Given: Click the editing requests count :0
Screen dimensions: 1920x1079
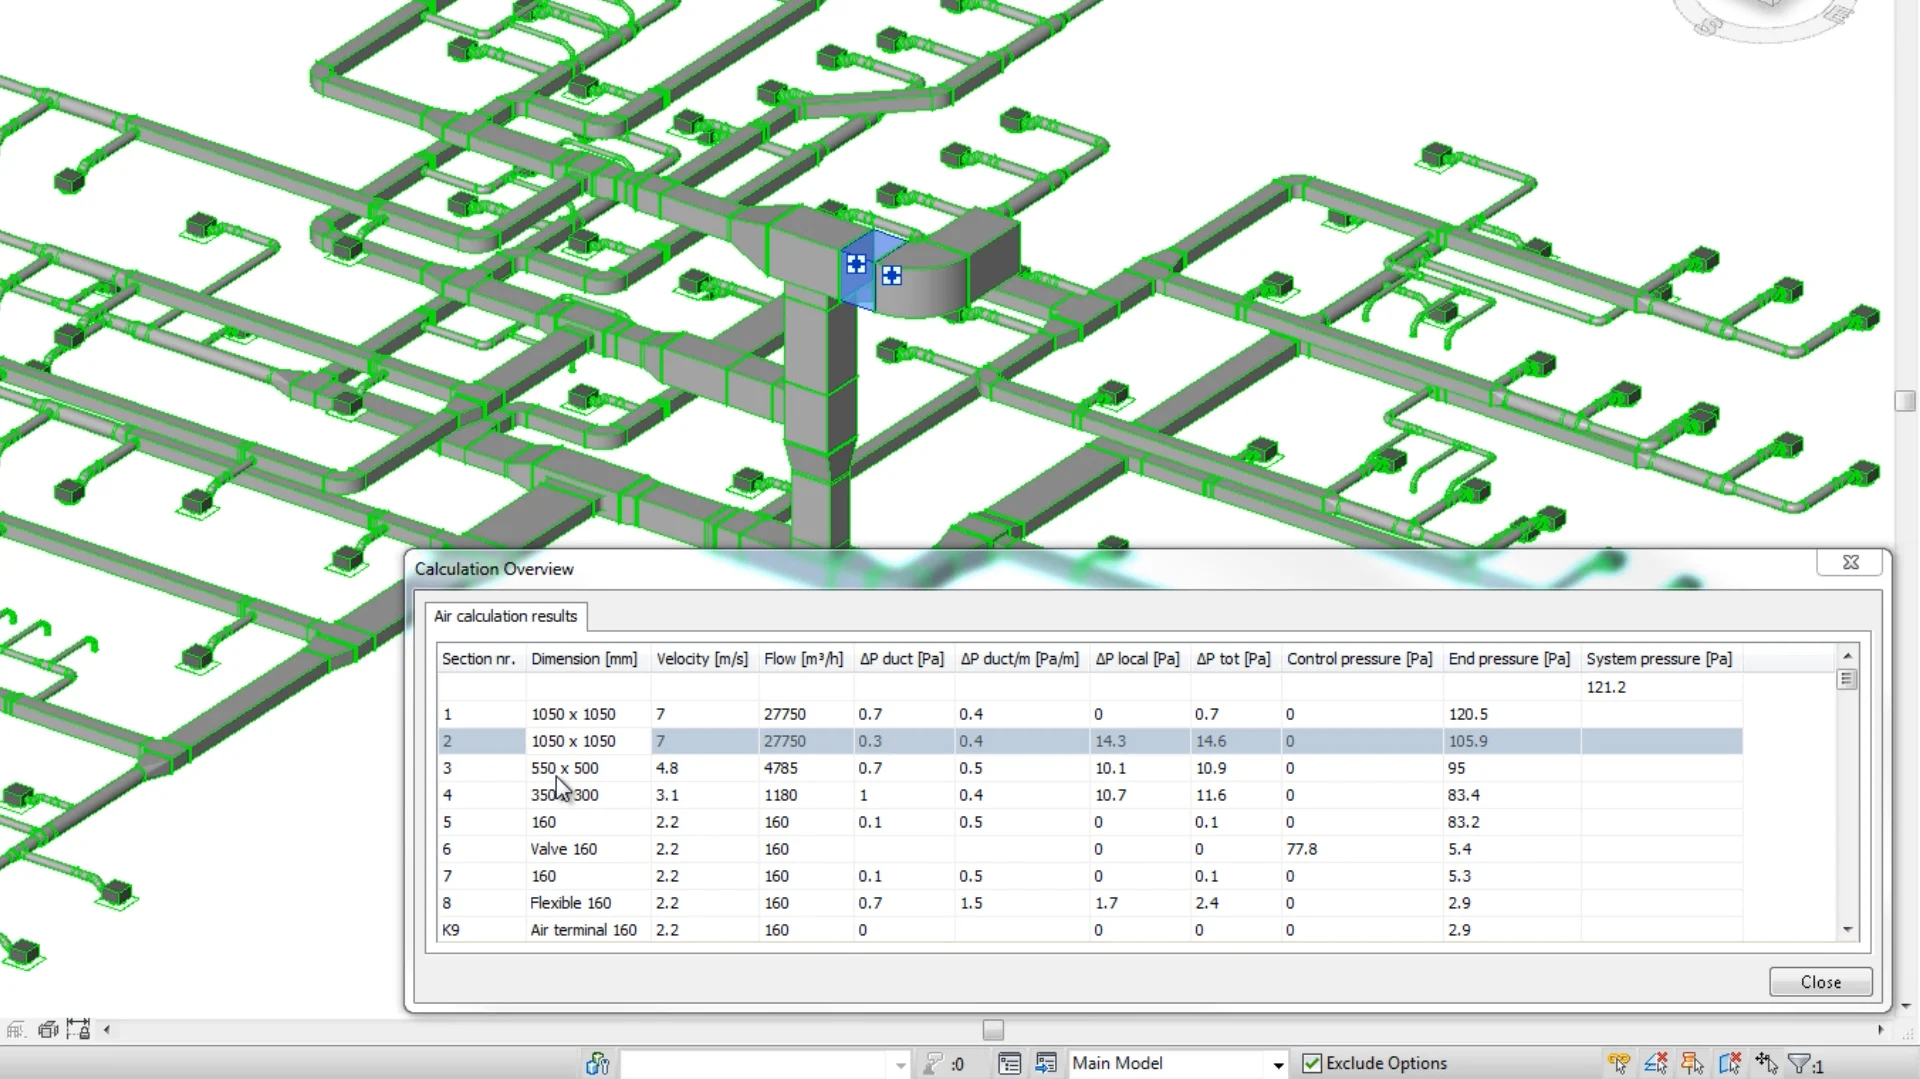Looking at the screenshot, I should point(958,1065).
